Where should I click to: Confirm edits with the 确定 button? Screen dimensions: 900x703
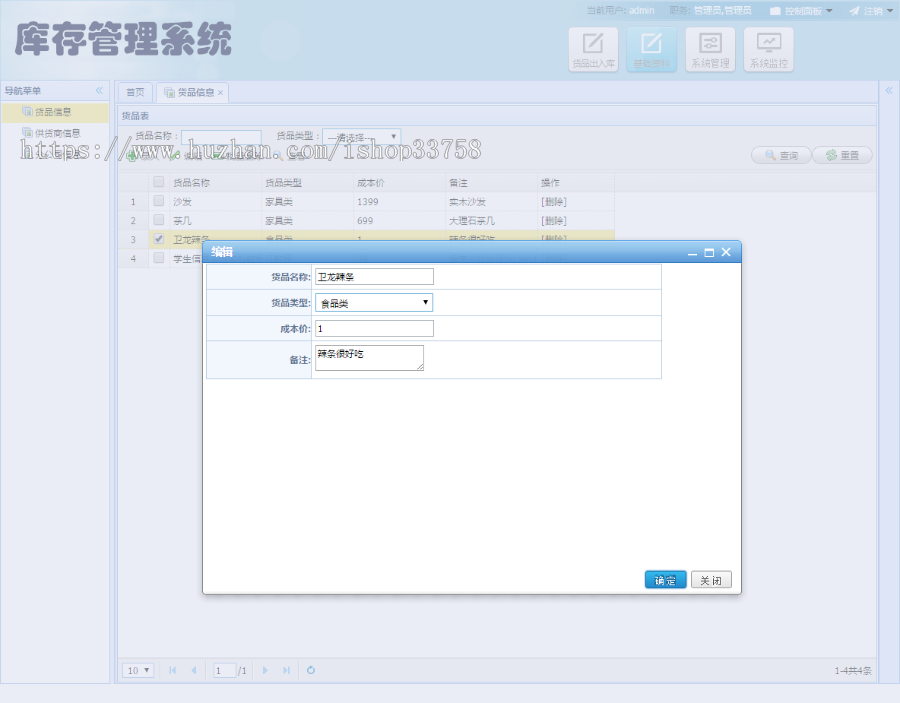pos(665,579)
